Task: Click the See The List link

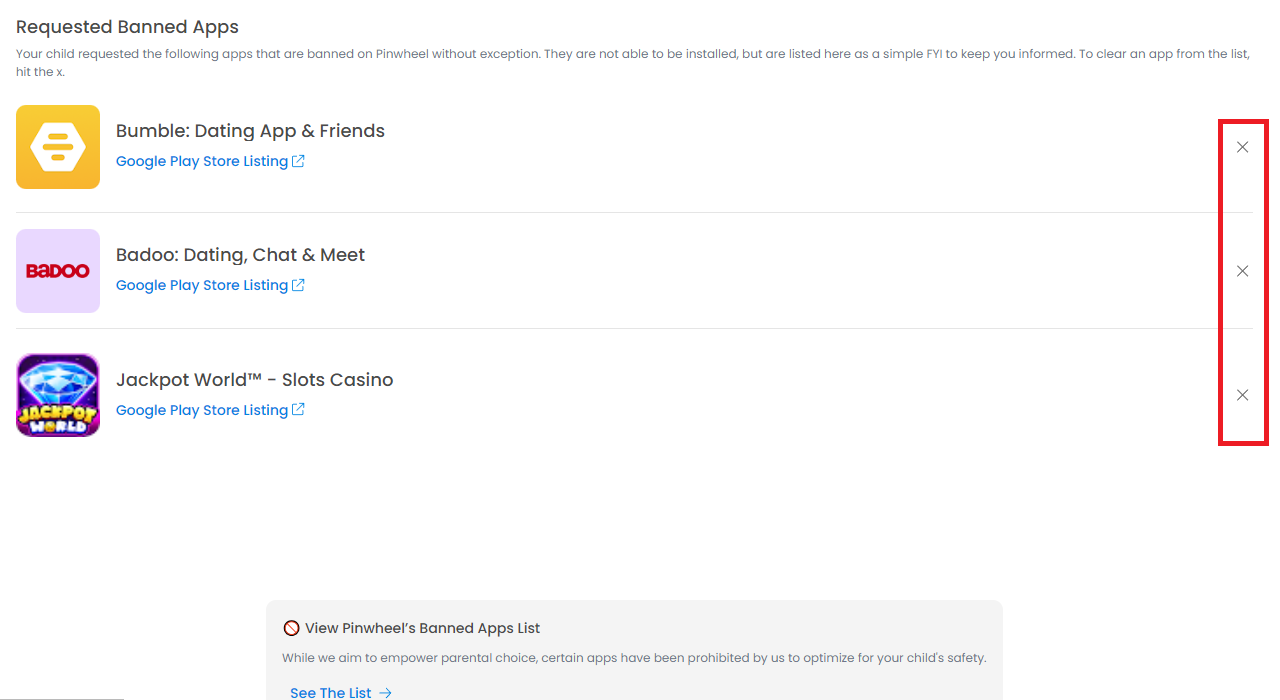Action: 330,692
